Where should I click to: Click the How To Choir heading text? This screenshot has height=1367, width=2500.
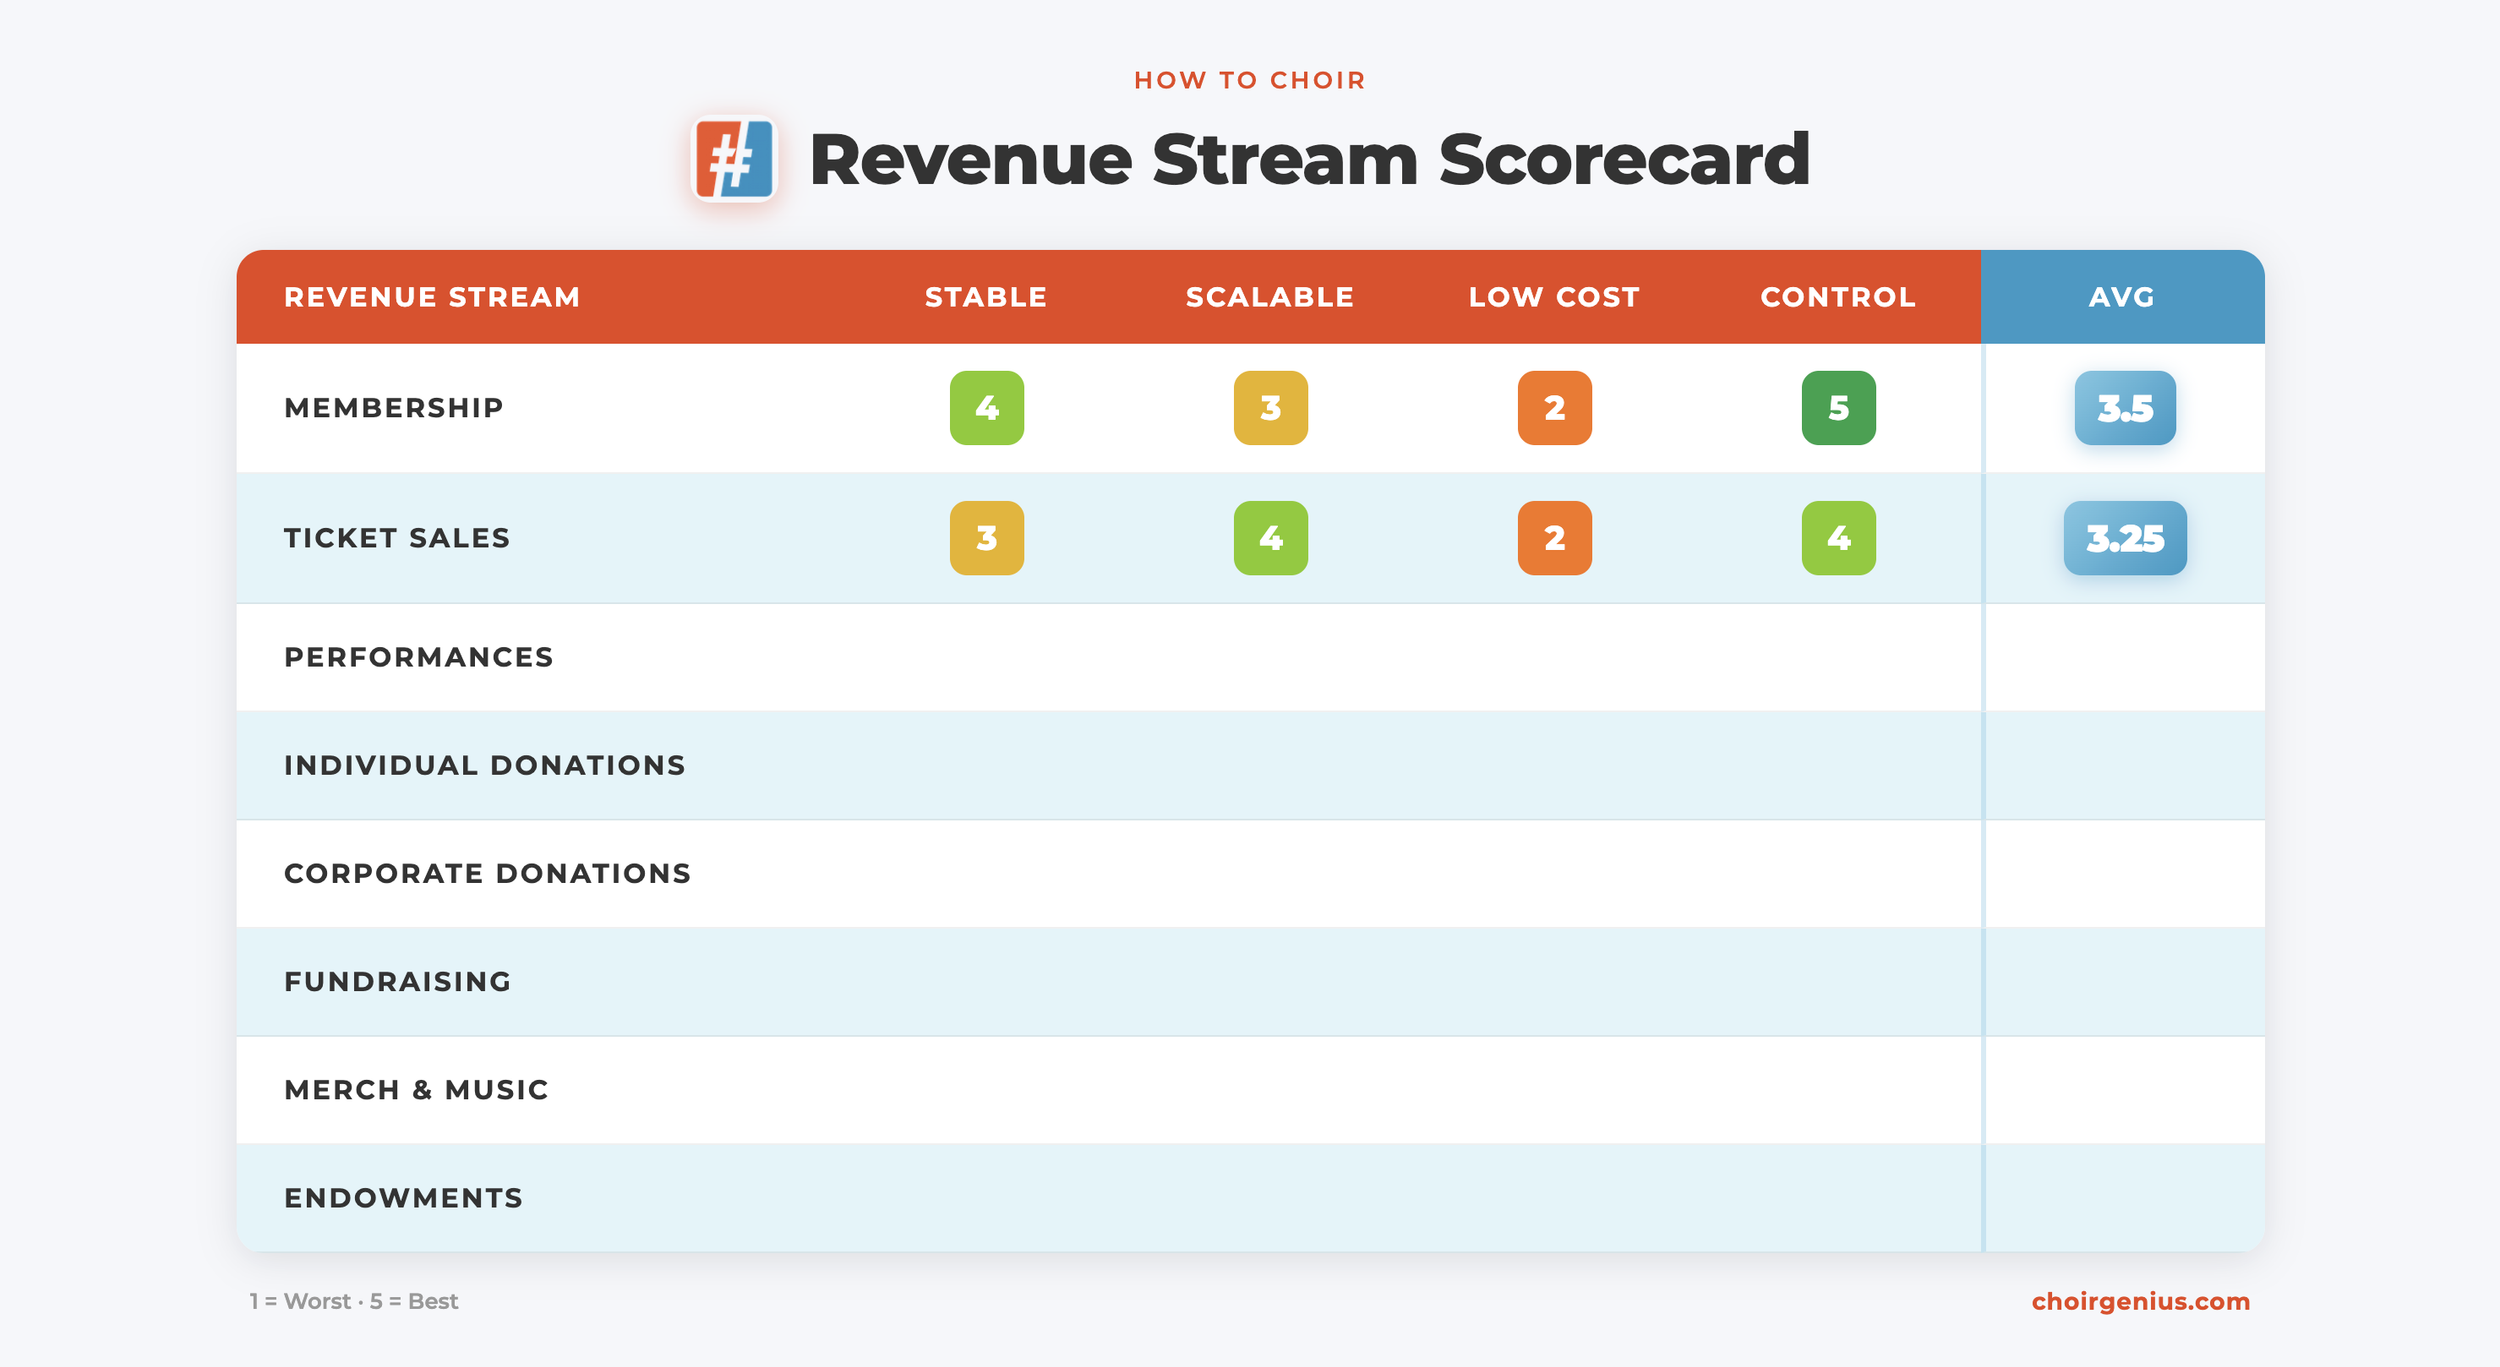[x=1249, y=80]
